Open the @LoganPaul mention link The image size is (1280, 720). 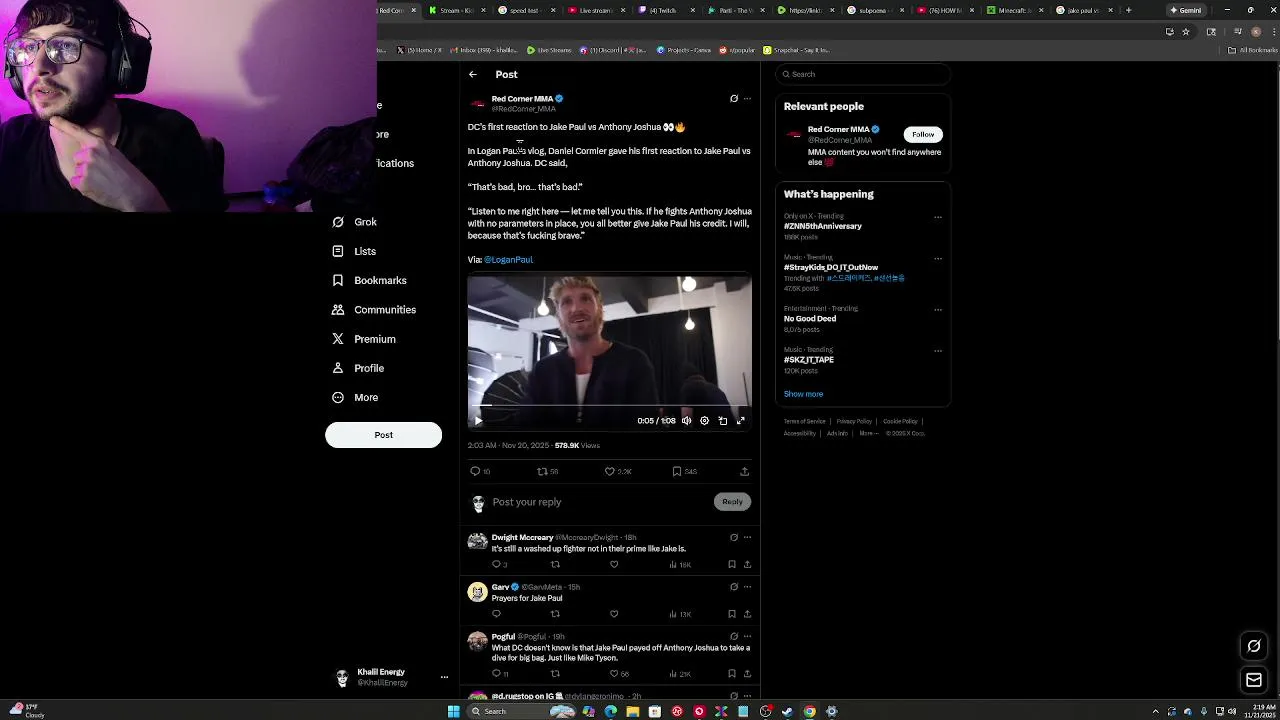[508, 260]
